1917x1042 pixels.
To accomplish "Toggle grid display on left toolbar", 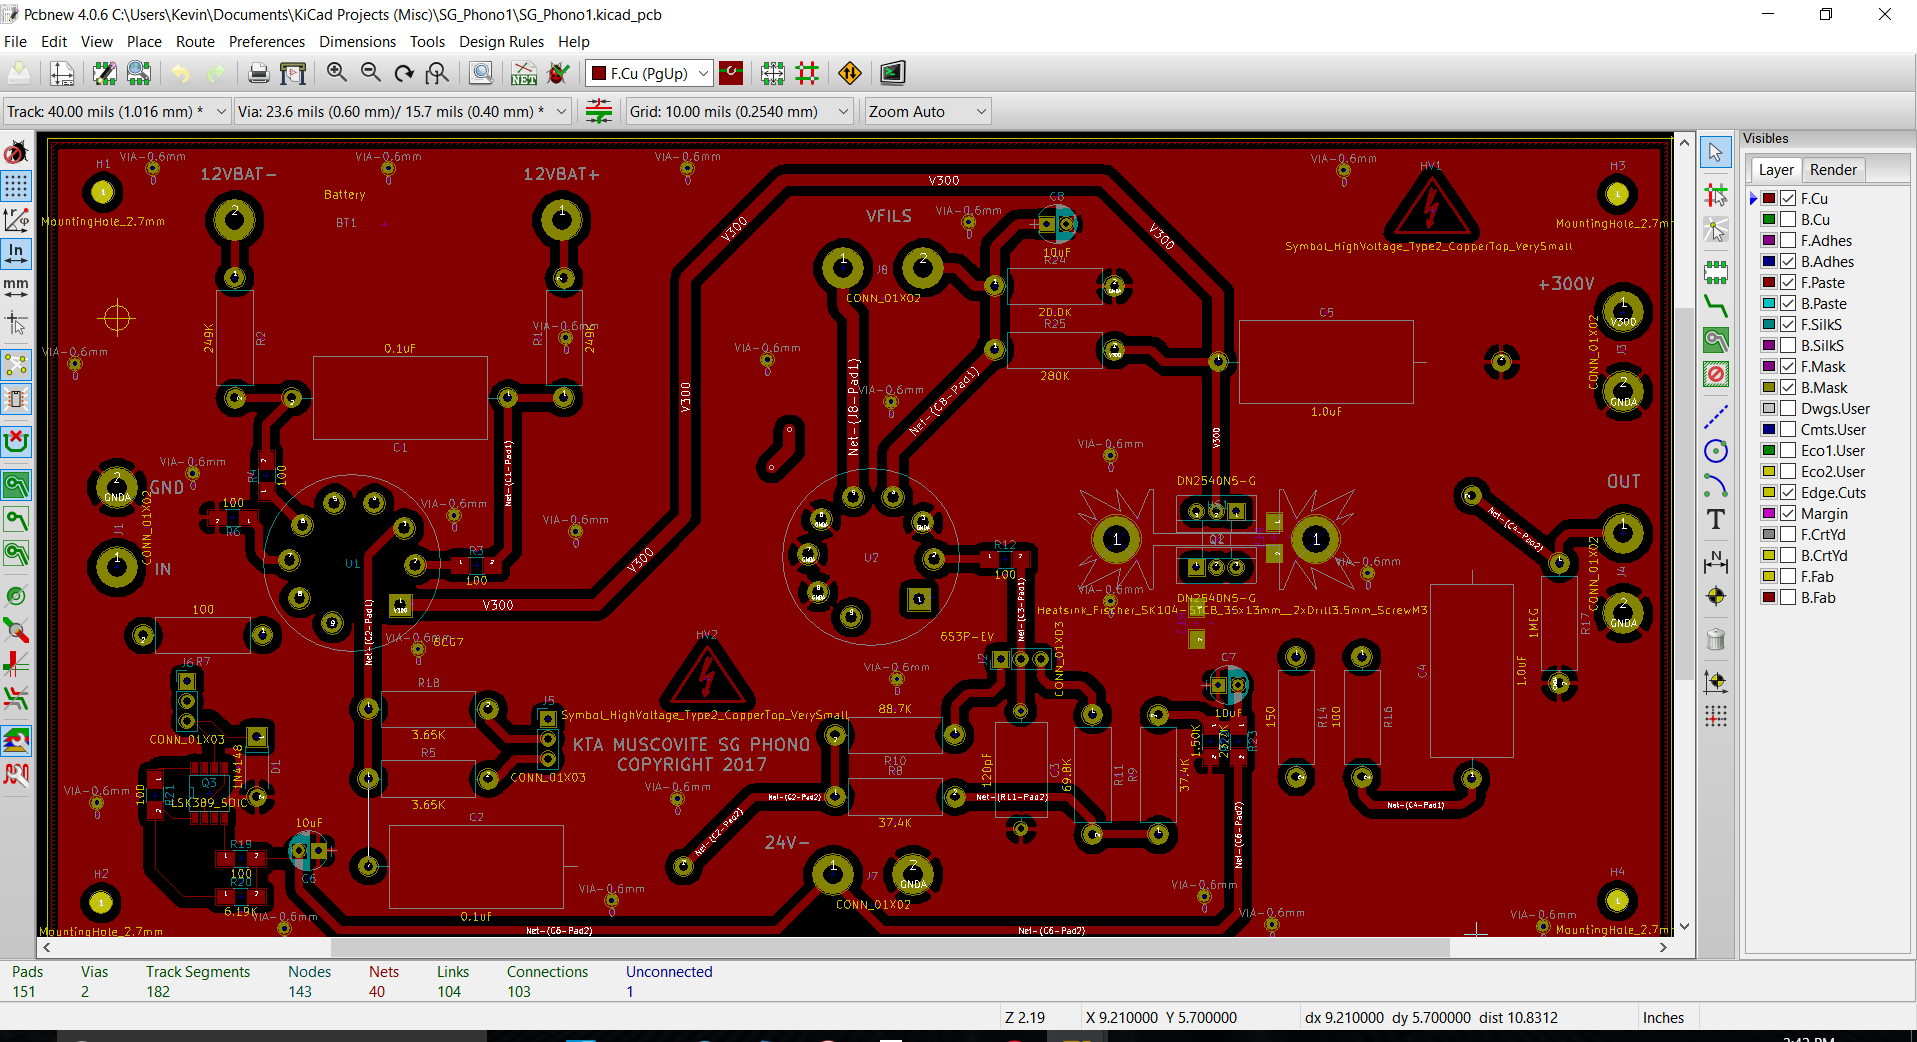I will [16, 186].
